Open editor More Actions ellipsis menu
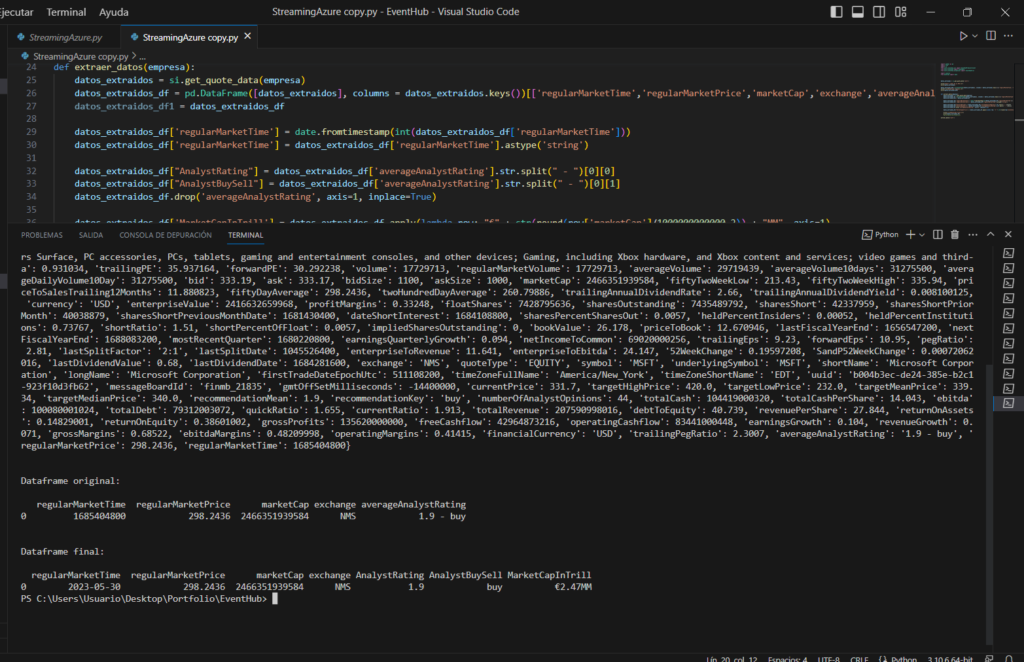The height and width of the screenshot is (662, 1024). point(1010,37)
